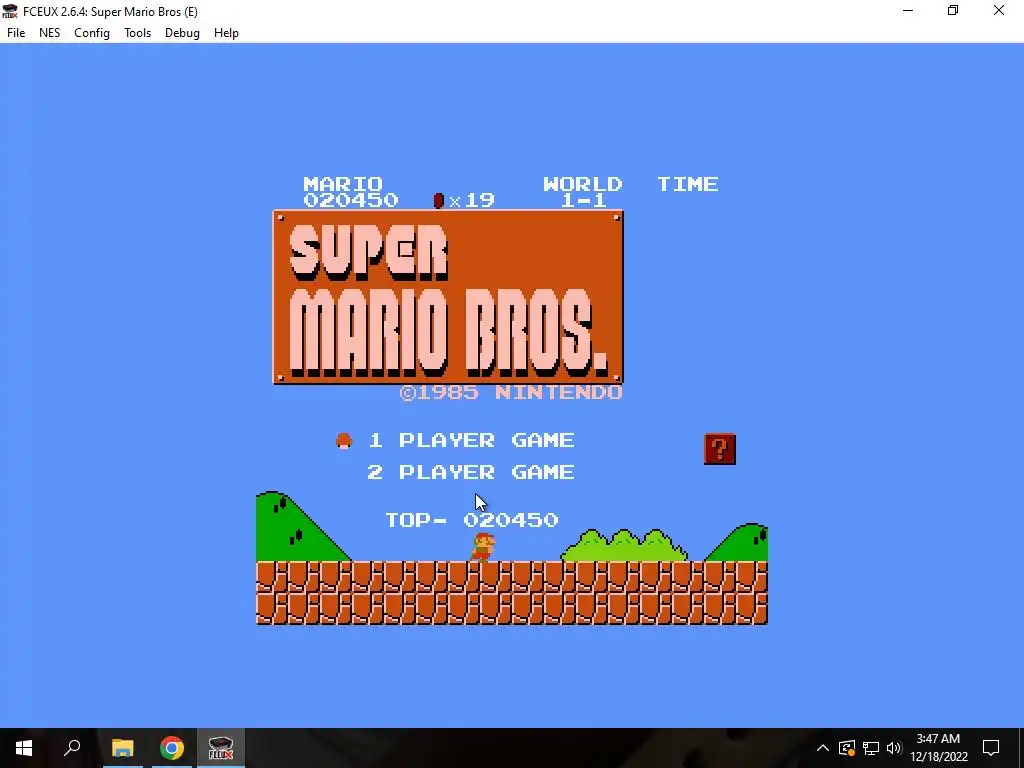The image size is (1024, 768).
Task: Open the taskbar clock and date
Action: 938,748
